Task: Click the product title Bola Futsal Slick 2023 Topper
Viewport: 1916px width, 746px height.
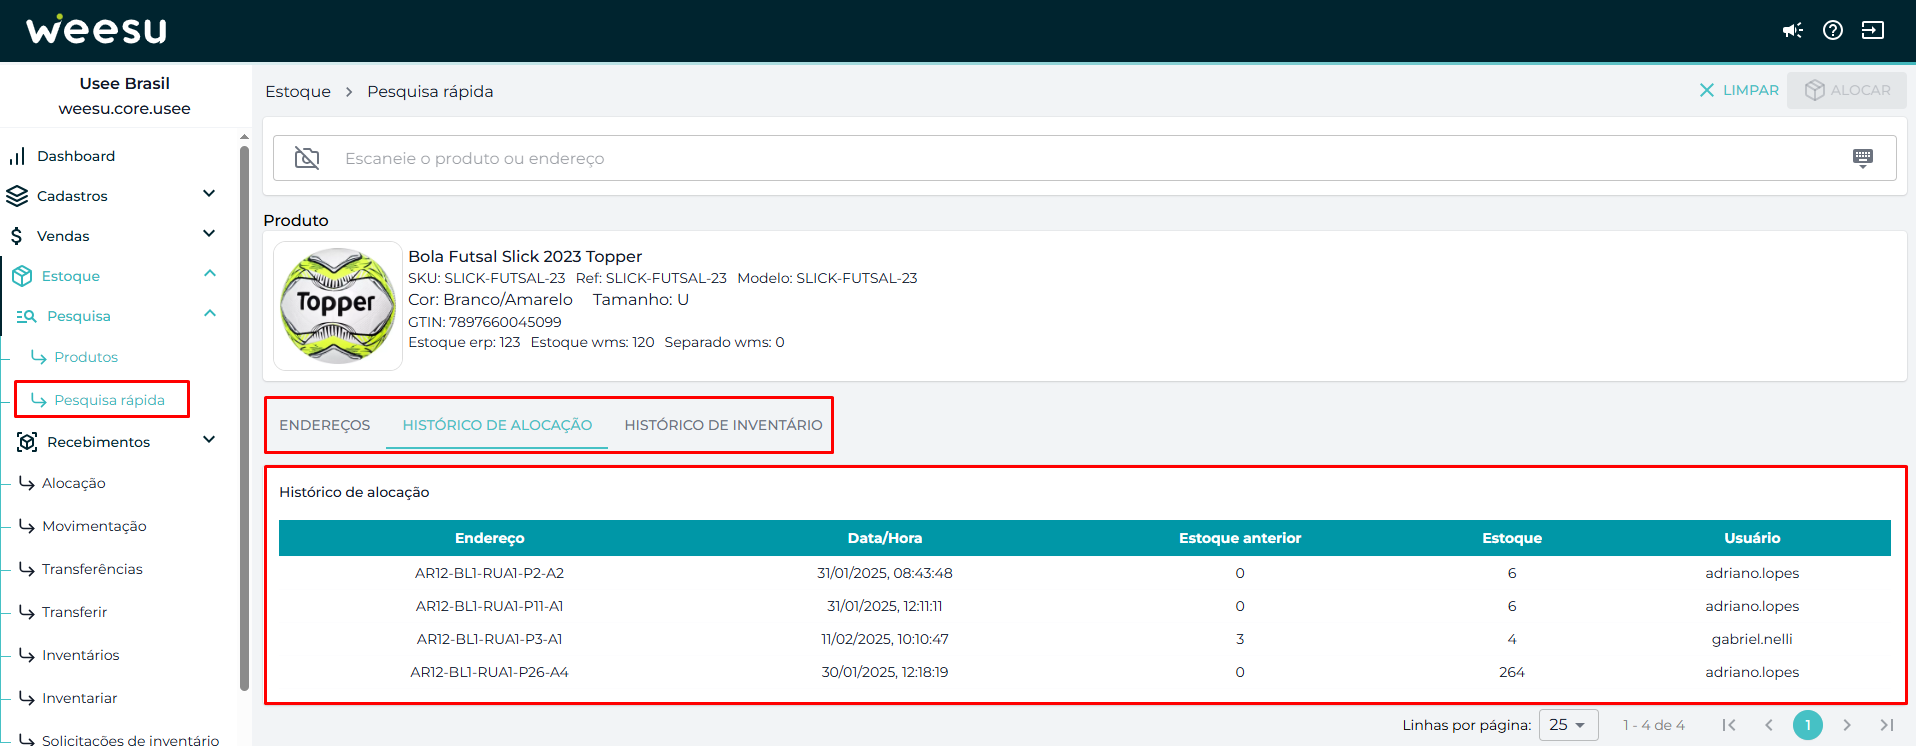Action: [525, 256]
